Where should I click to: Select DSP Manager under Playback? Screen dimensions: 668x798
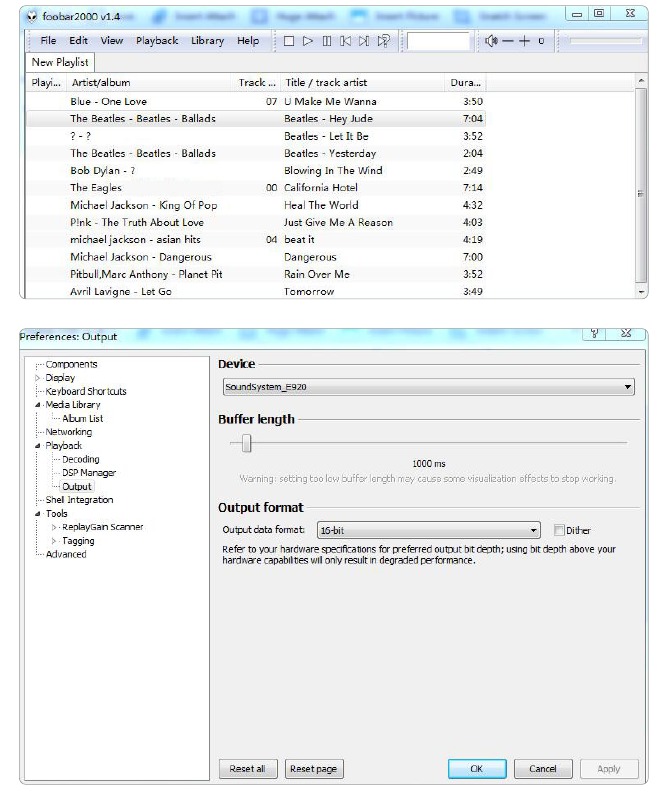click(x=89, y=473)
